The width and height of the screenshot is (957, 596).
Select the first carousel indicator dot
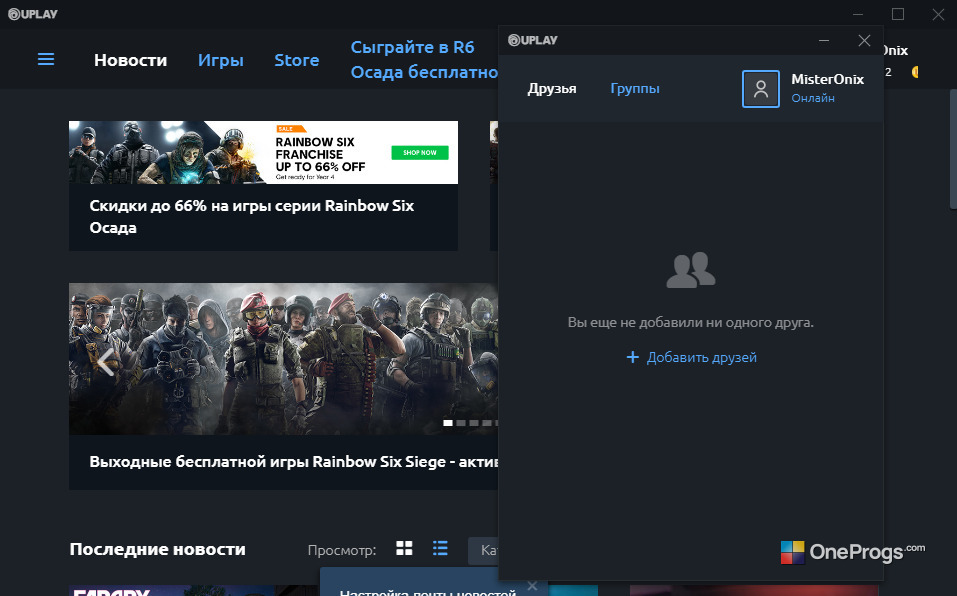tap(448, 423)
